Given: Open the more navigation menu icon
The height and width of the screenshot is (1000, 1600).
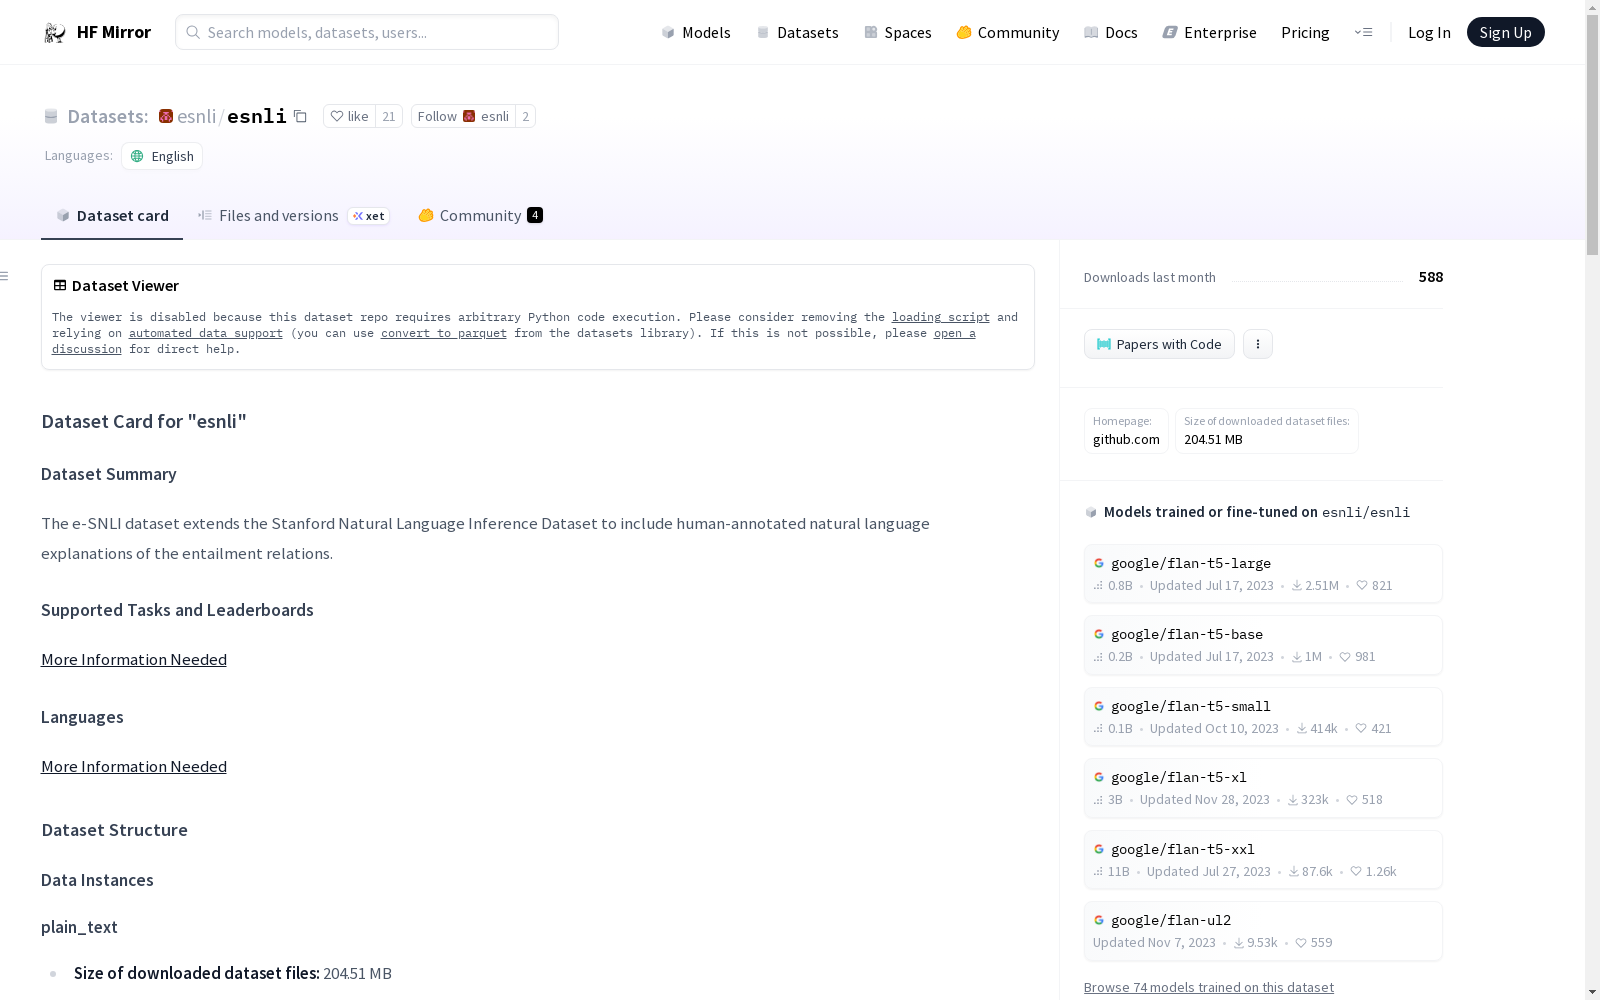Looking at the screenshot, I should coord(1363,32).
